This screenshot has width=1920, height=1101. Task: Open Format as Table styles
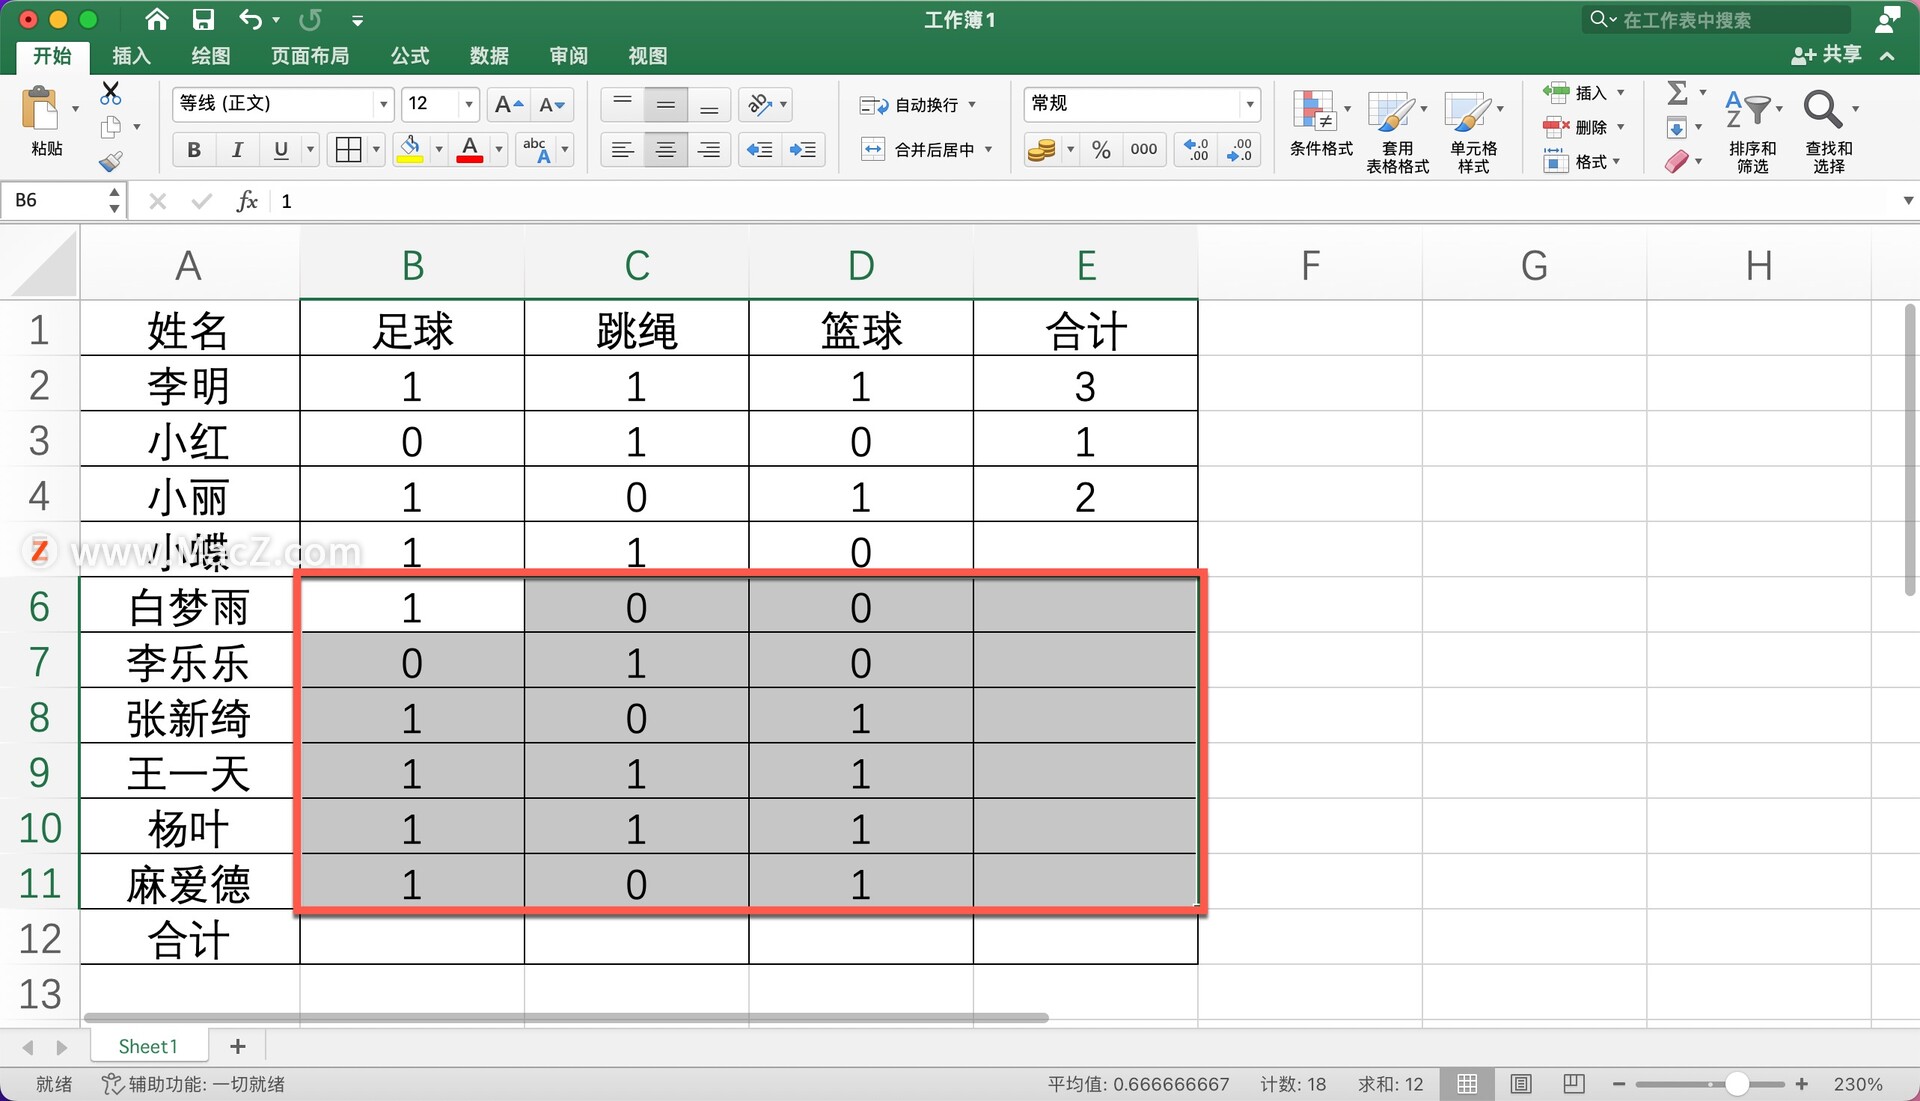pyautogui.click(x=1391, y=112)
